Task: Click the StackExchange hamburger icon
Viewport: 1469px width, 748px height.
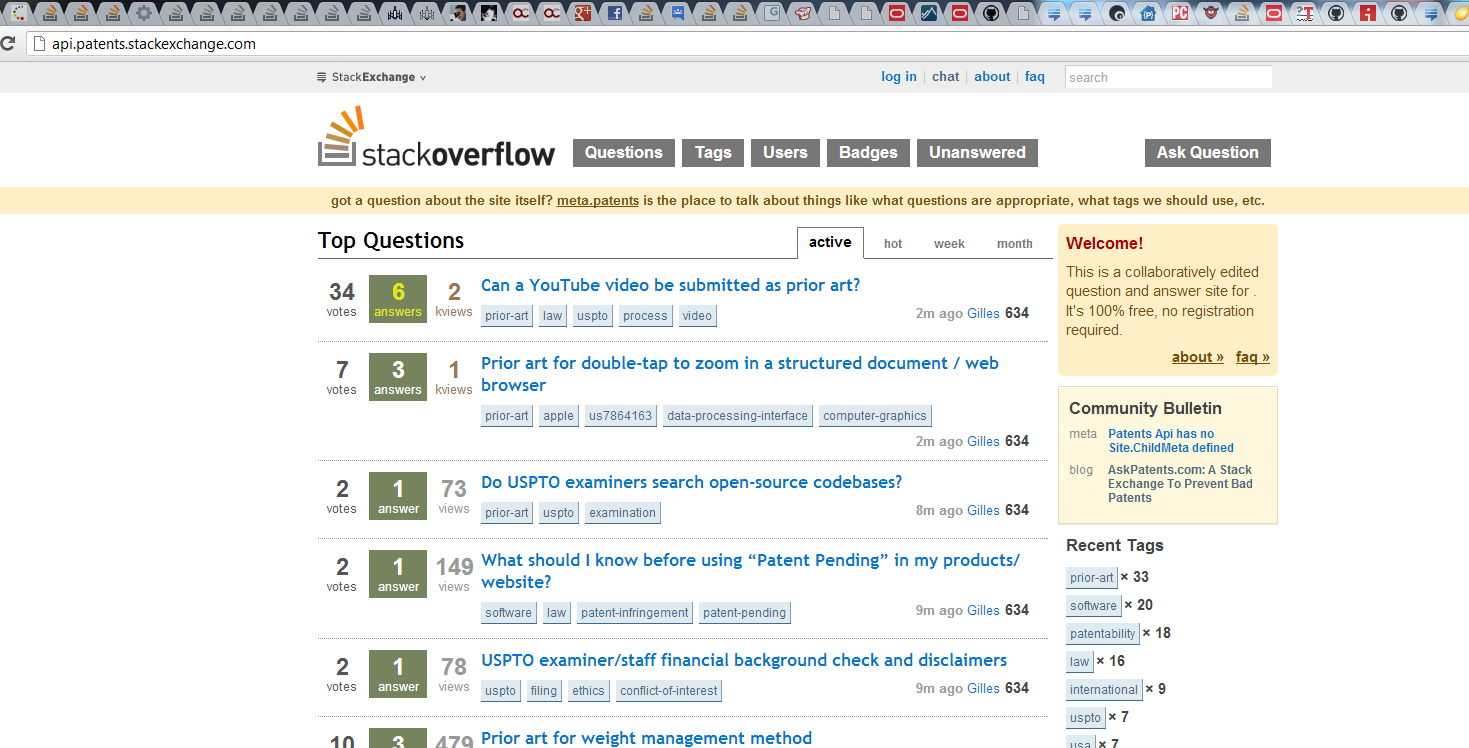Action: coord(322,77)
